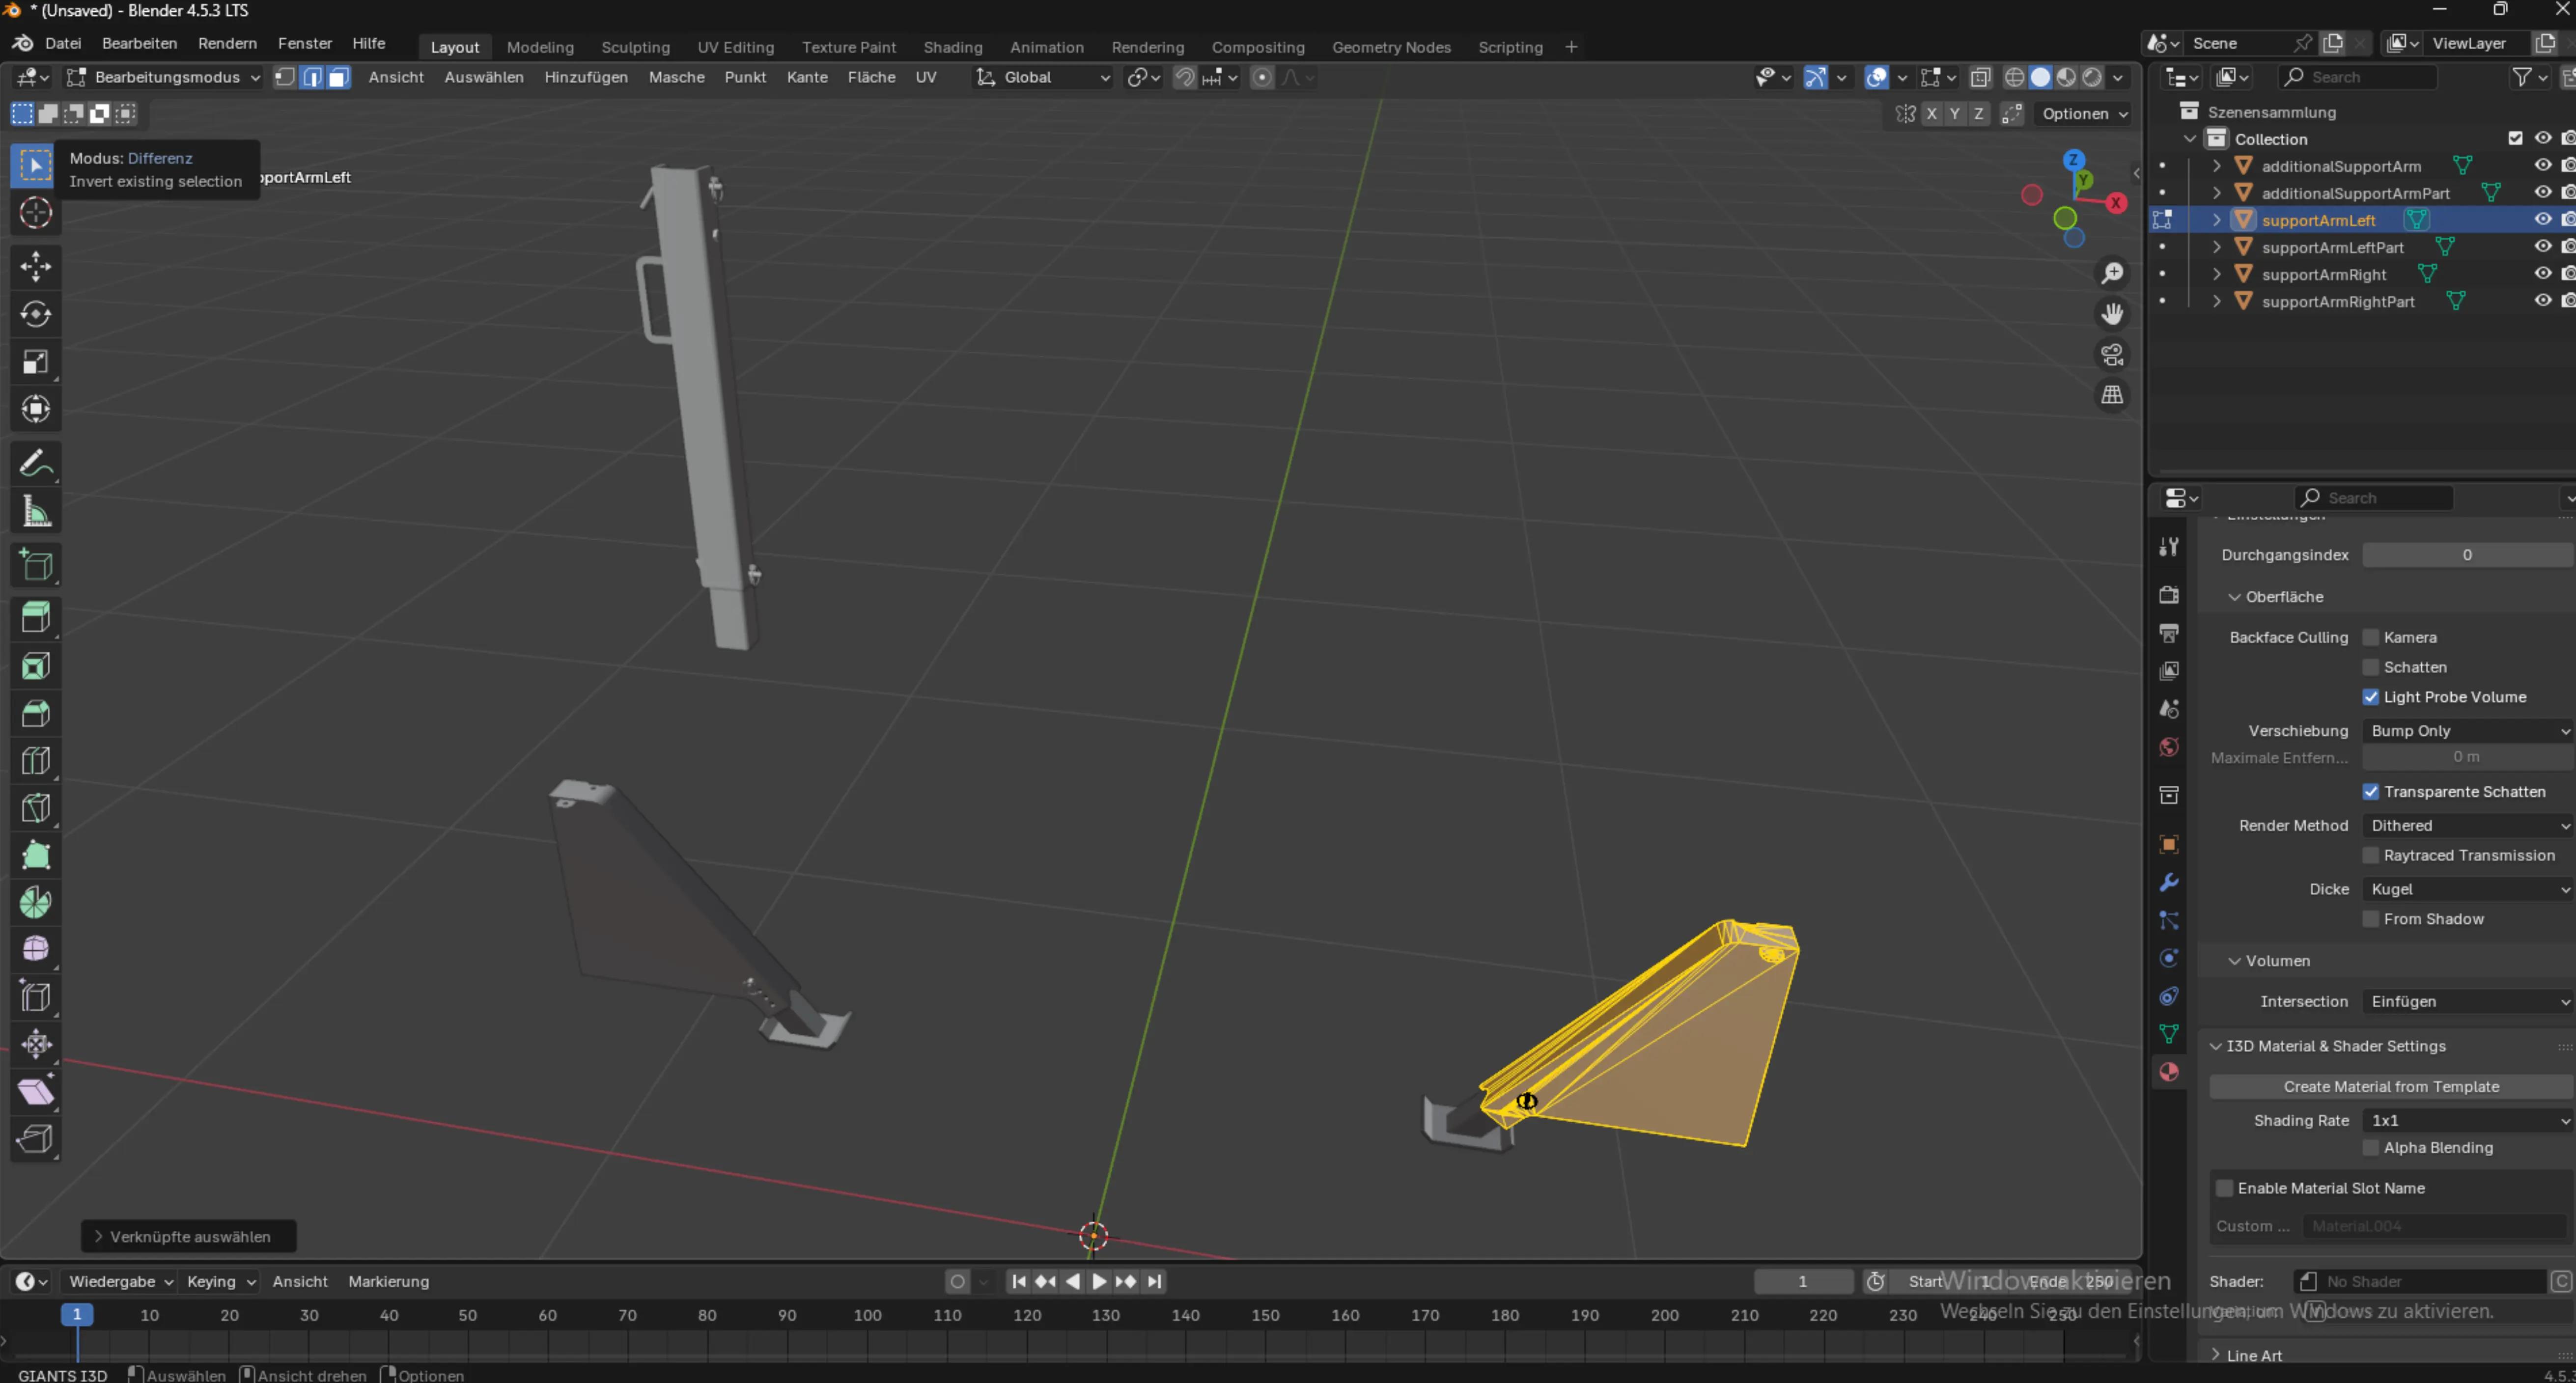Choose the Knife tool
The width and height of the screenshot is (2576, 1383).
(x=35, y=809)
